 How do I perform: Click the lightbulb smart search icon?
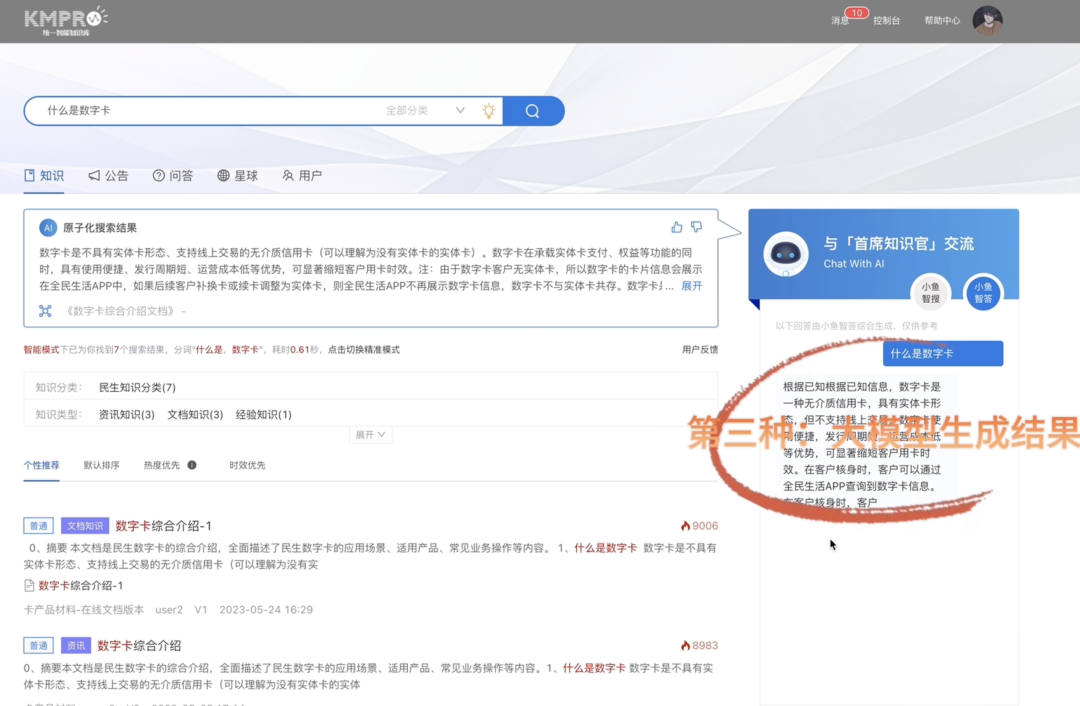[x=488, y=111]
